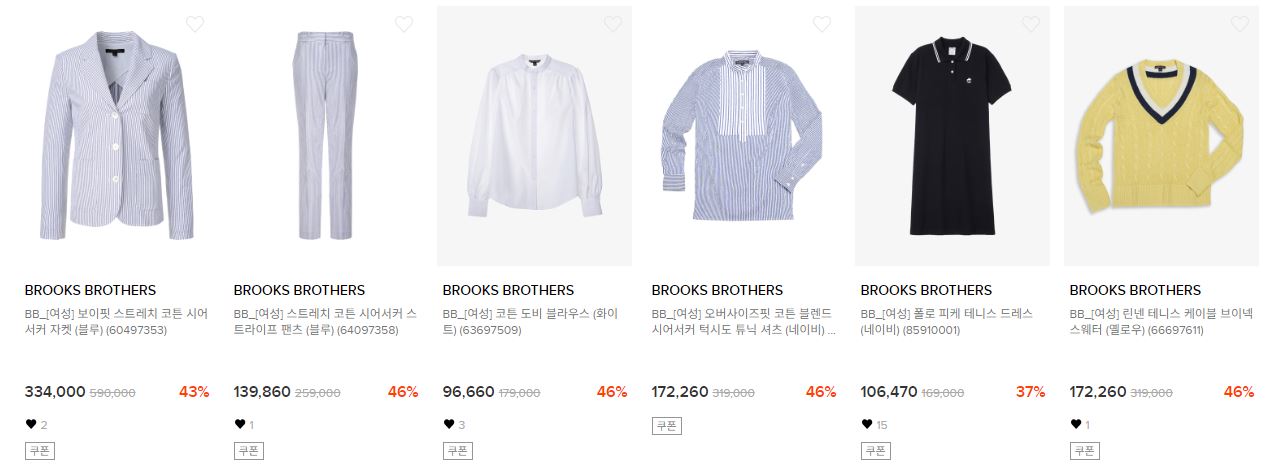
Task: Wishlist the blue seersucker jacket with heart icon
Action: pos(195,24)
